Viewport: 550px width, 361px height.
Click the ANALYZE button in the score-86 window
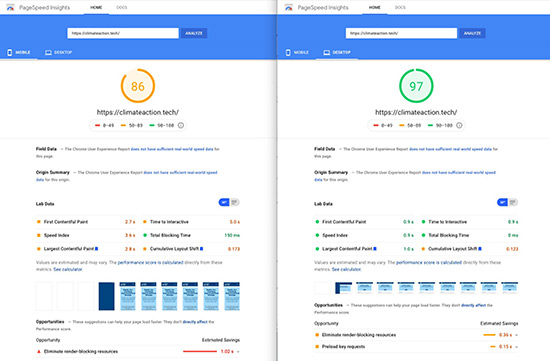(194, 33)
